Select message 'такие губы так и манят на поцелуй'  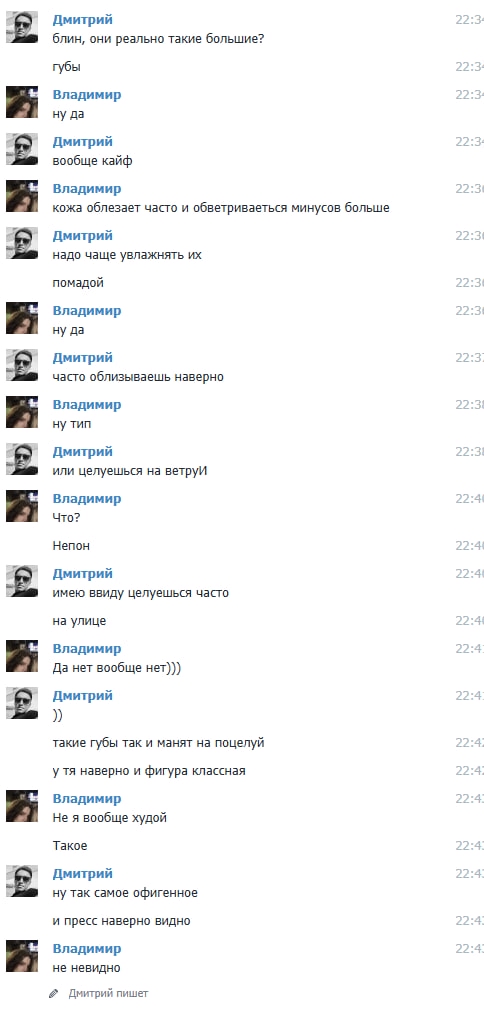pos(159,743)
